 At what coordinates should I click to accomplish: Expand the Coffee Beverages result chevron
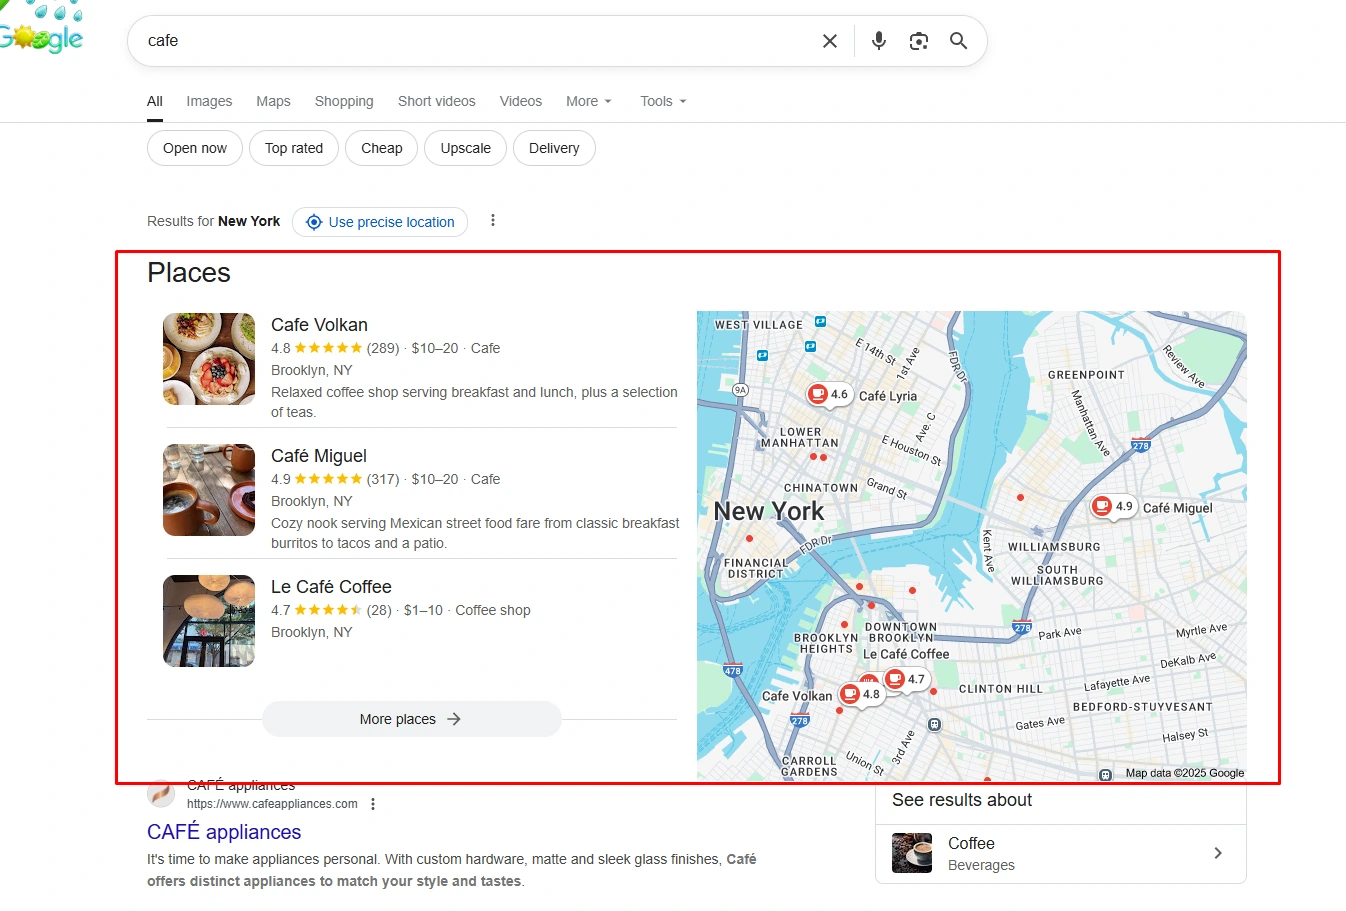click(1218, 853)
